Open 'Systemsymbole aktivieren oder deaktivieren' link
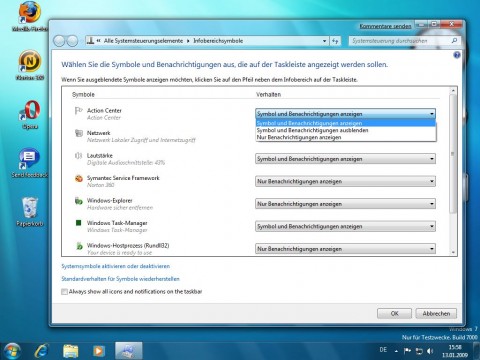480x360 pixels. pyautogui.click(x=116, y=266)
